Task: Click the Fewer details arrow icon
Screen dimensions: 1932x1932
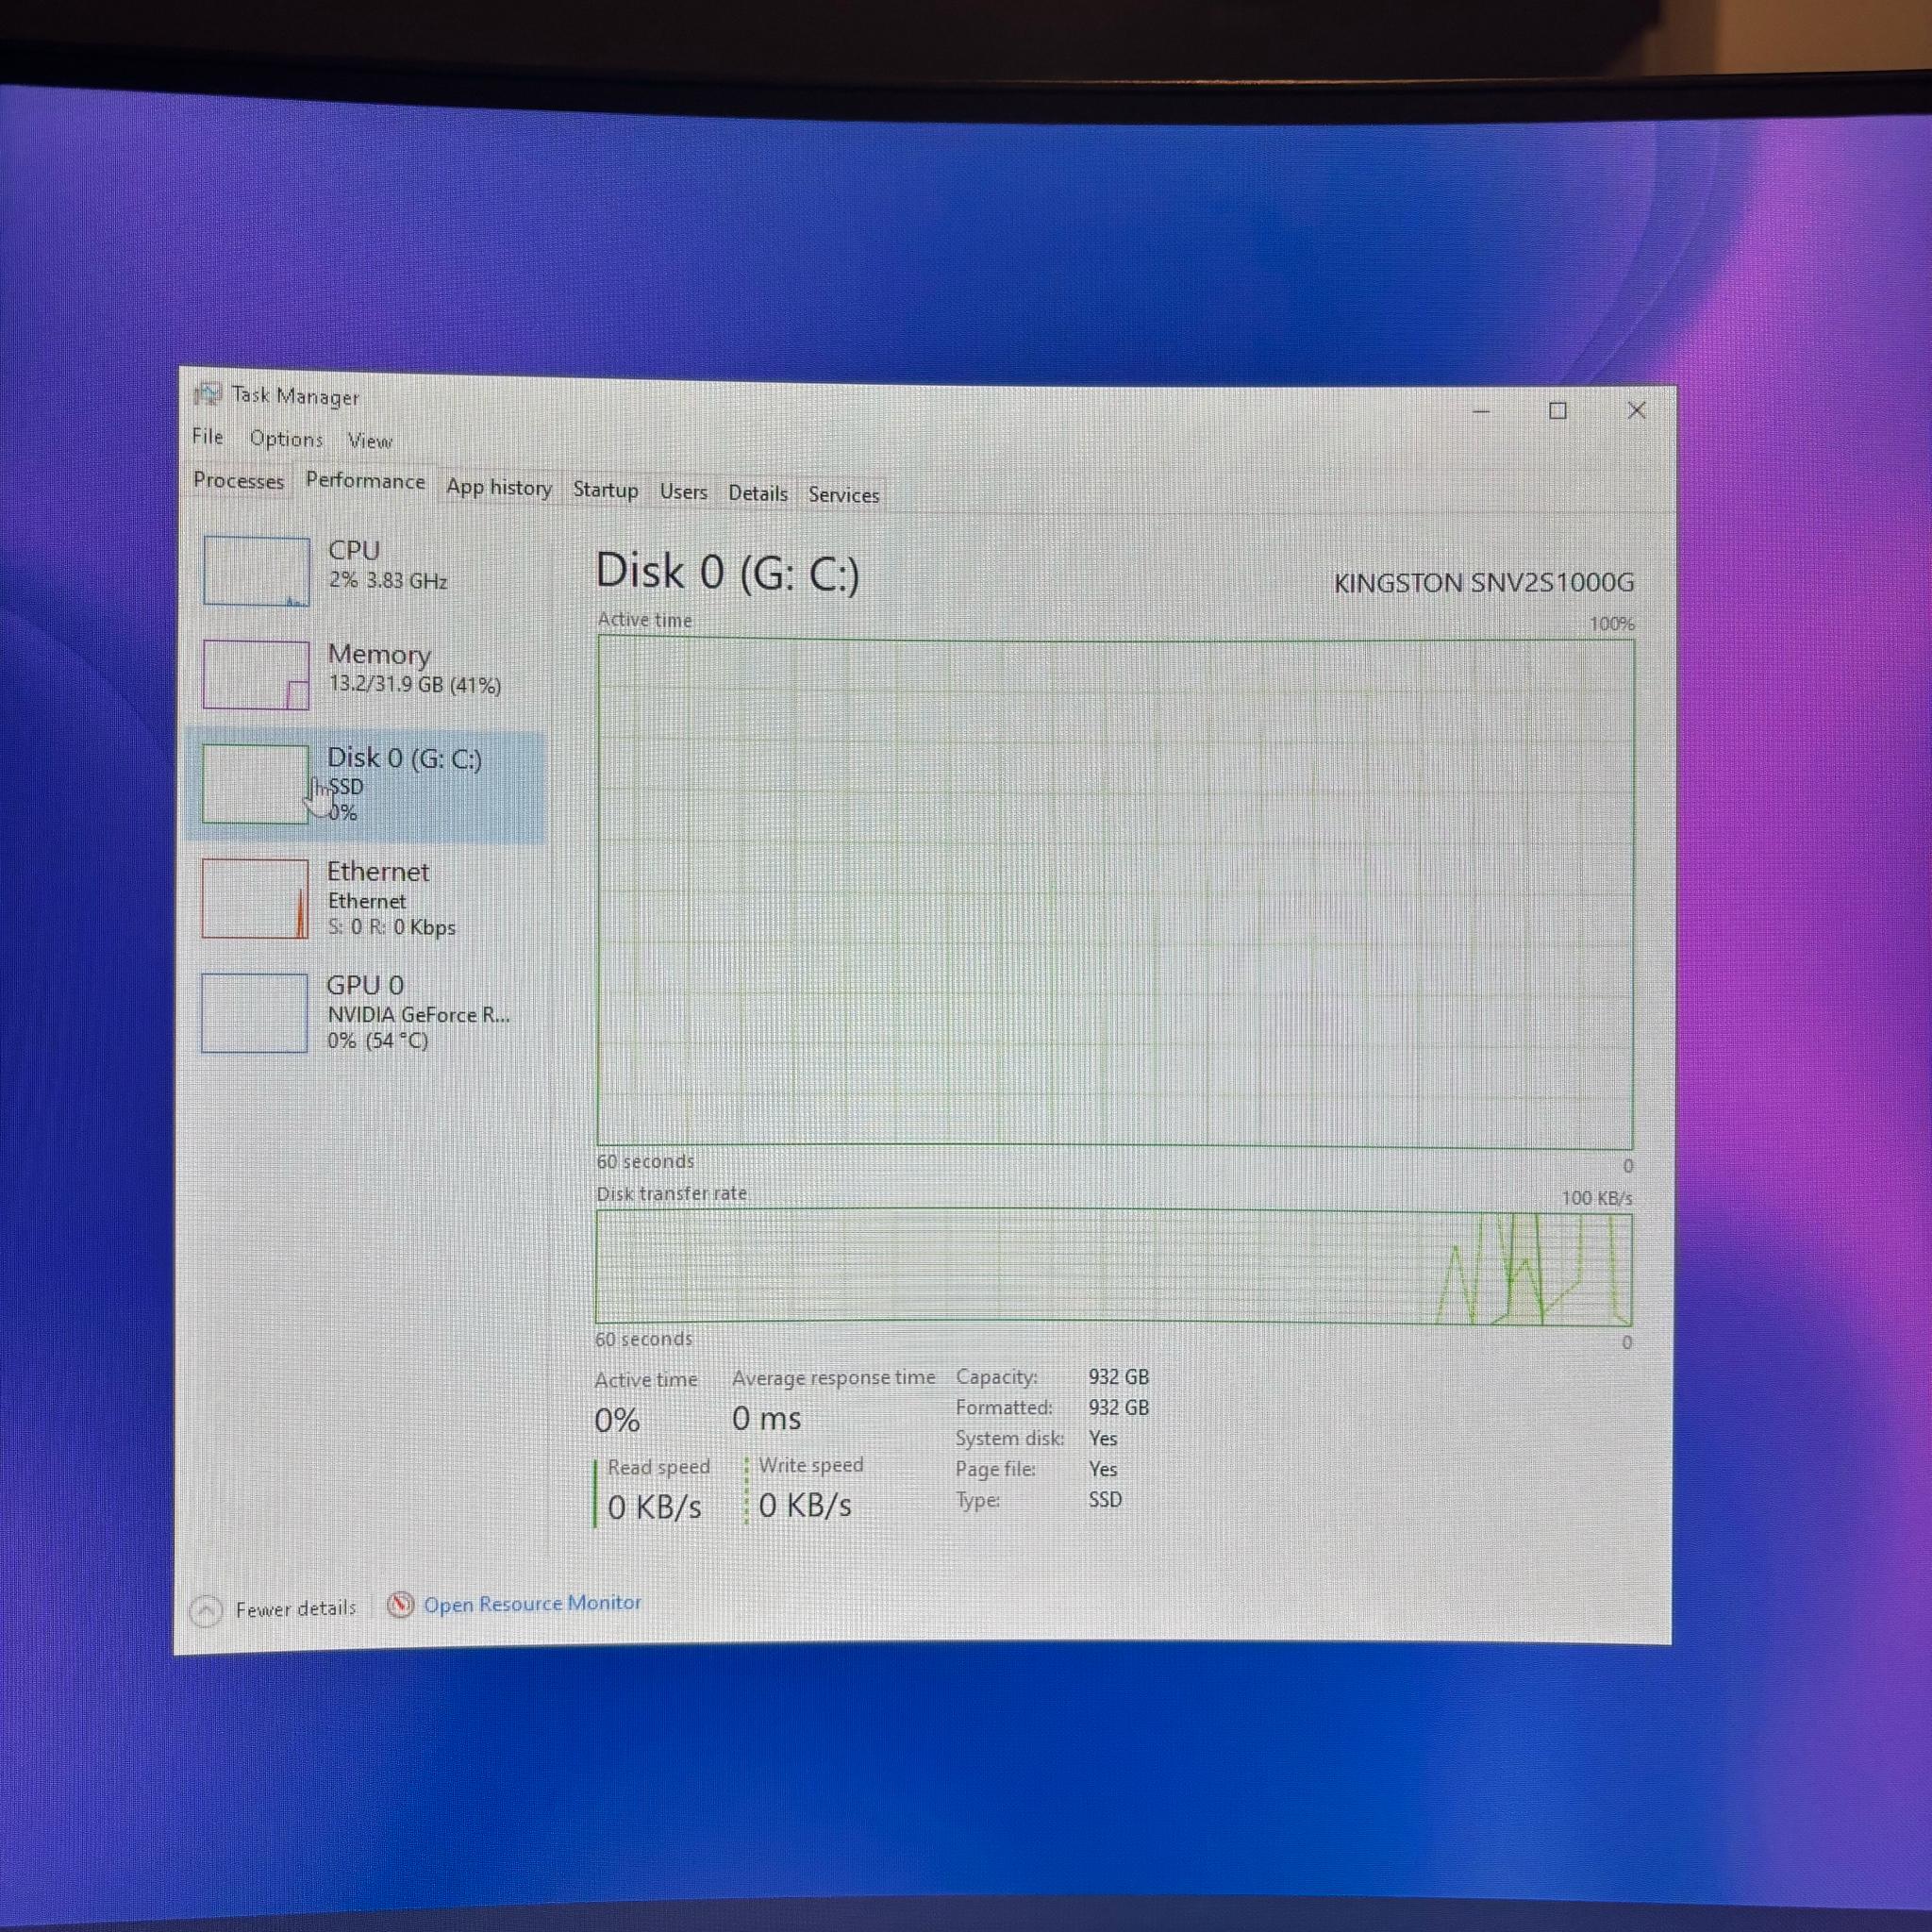Action: coord(206,1610)
